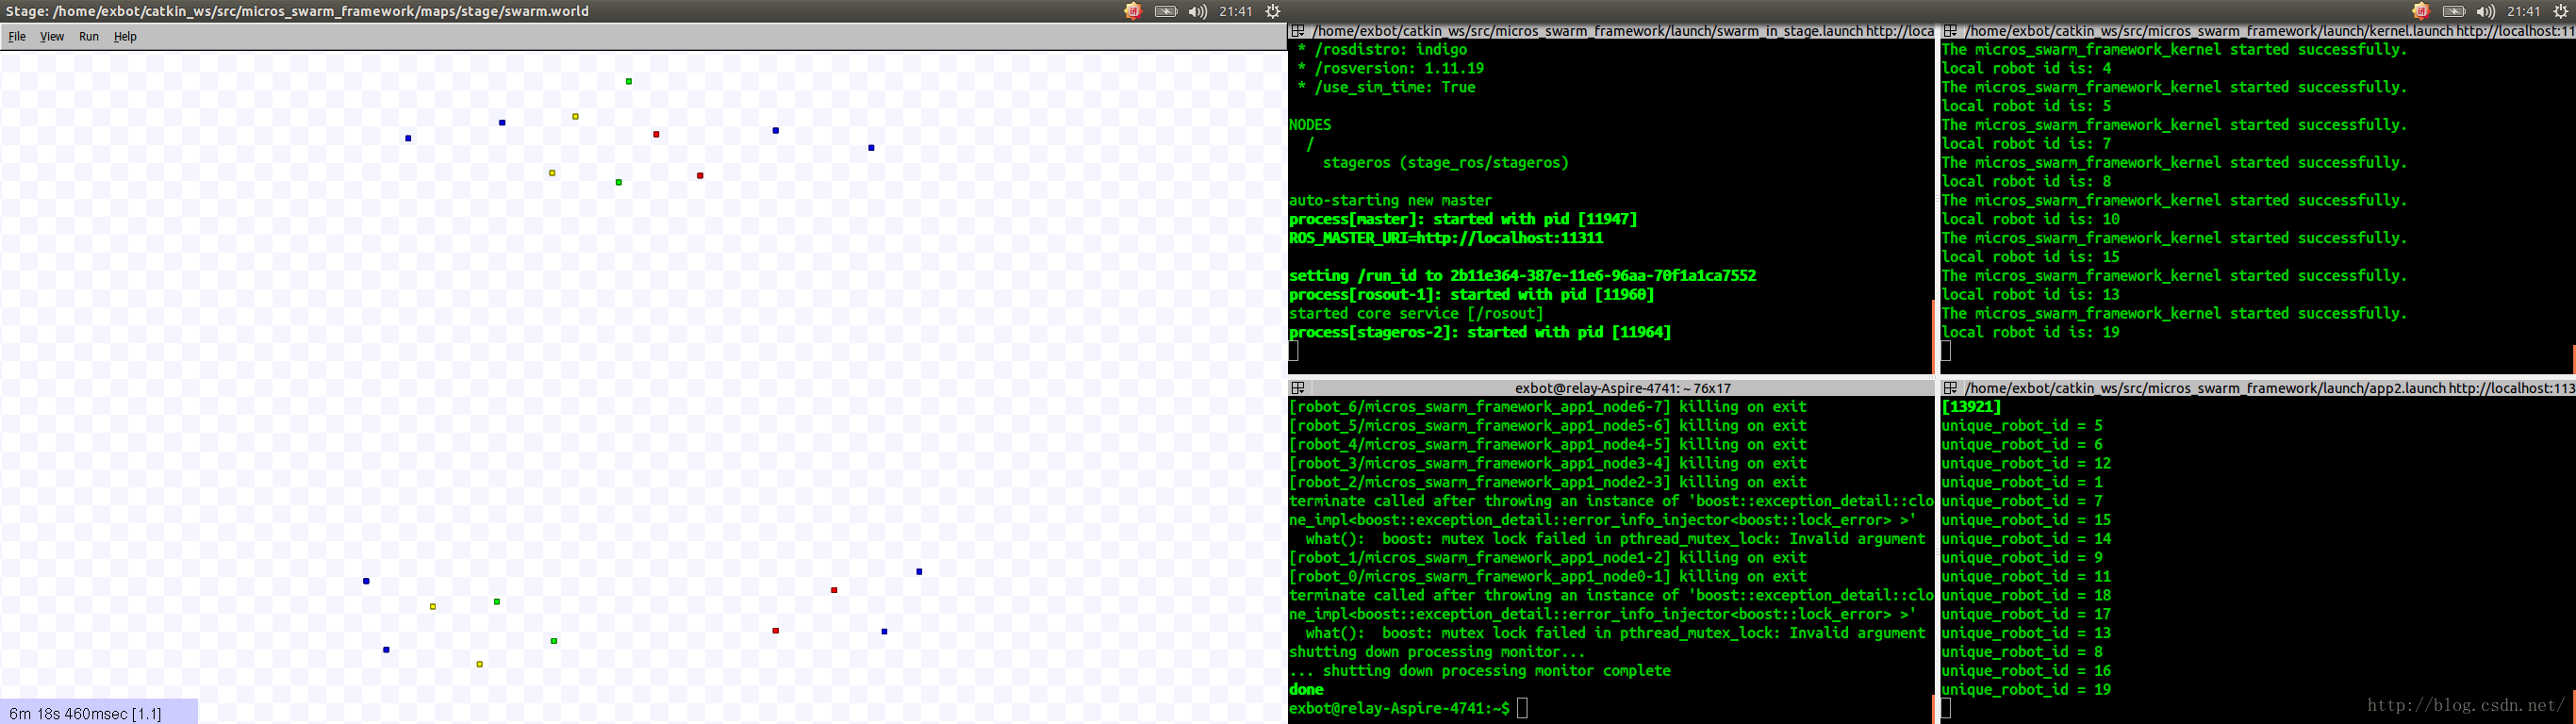Screen dimensions: 2576x724
Task: Click 'unique_robot_id = 1' line
Action: pyautogui.click(x=2022, y=483)
